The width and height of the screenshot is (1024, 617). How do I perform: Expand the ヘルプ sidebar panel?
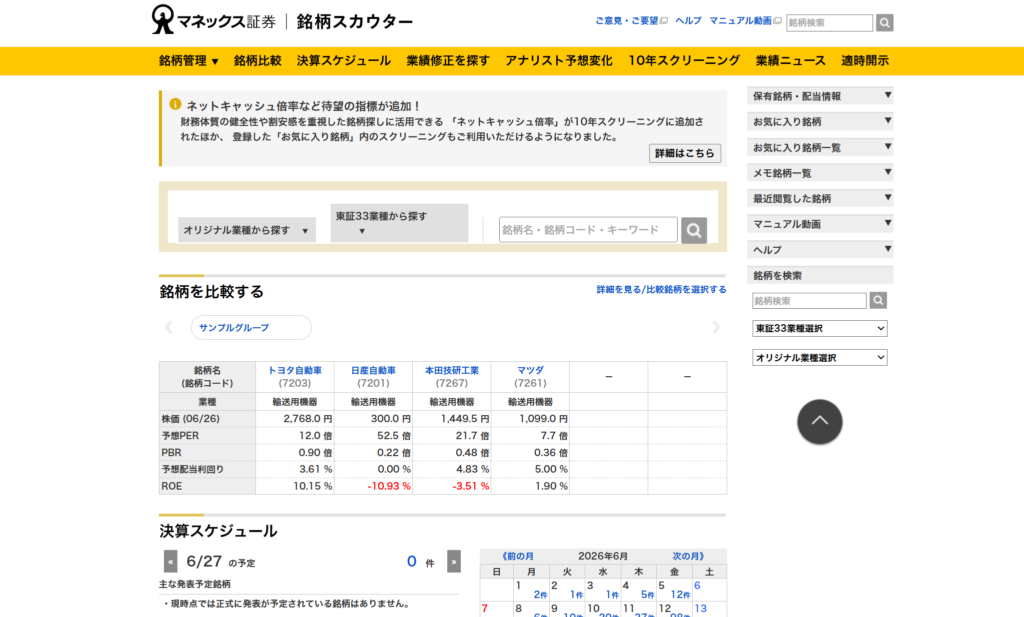click(x=820, y=249)
